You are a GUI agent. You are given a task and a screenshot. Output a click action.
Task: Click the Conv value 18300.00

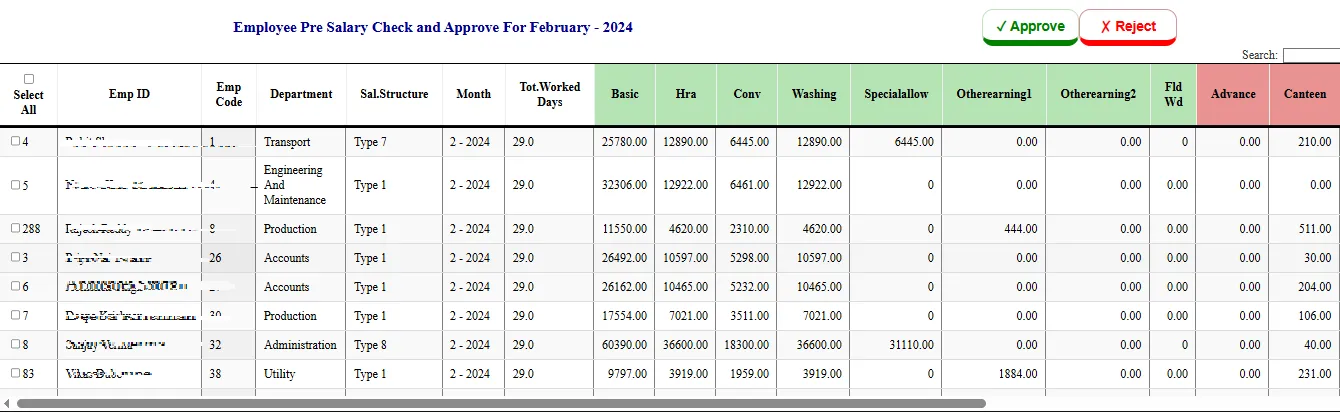click(x=747, y=345)
